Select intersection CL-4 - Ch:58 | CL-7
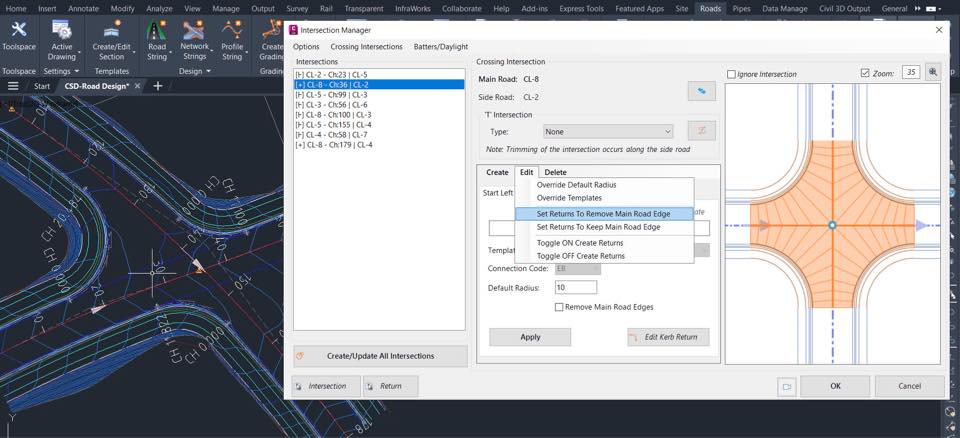960x438 pixels. point(379,135)
